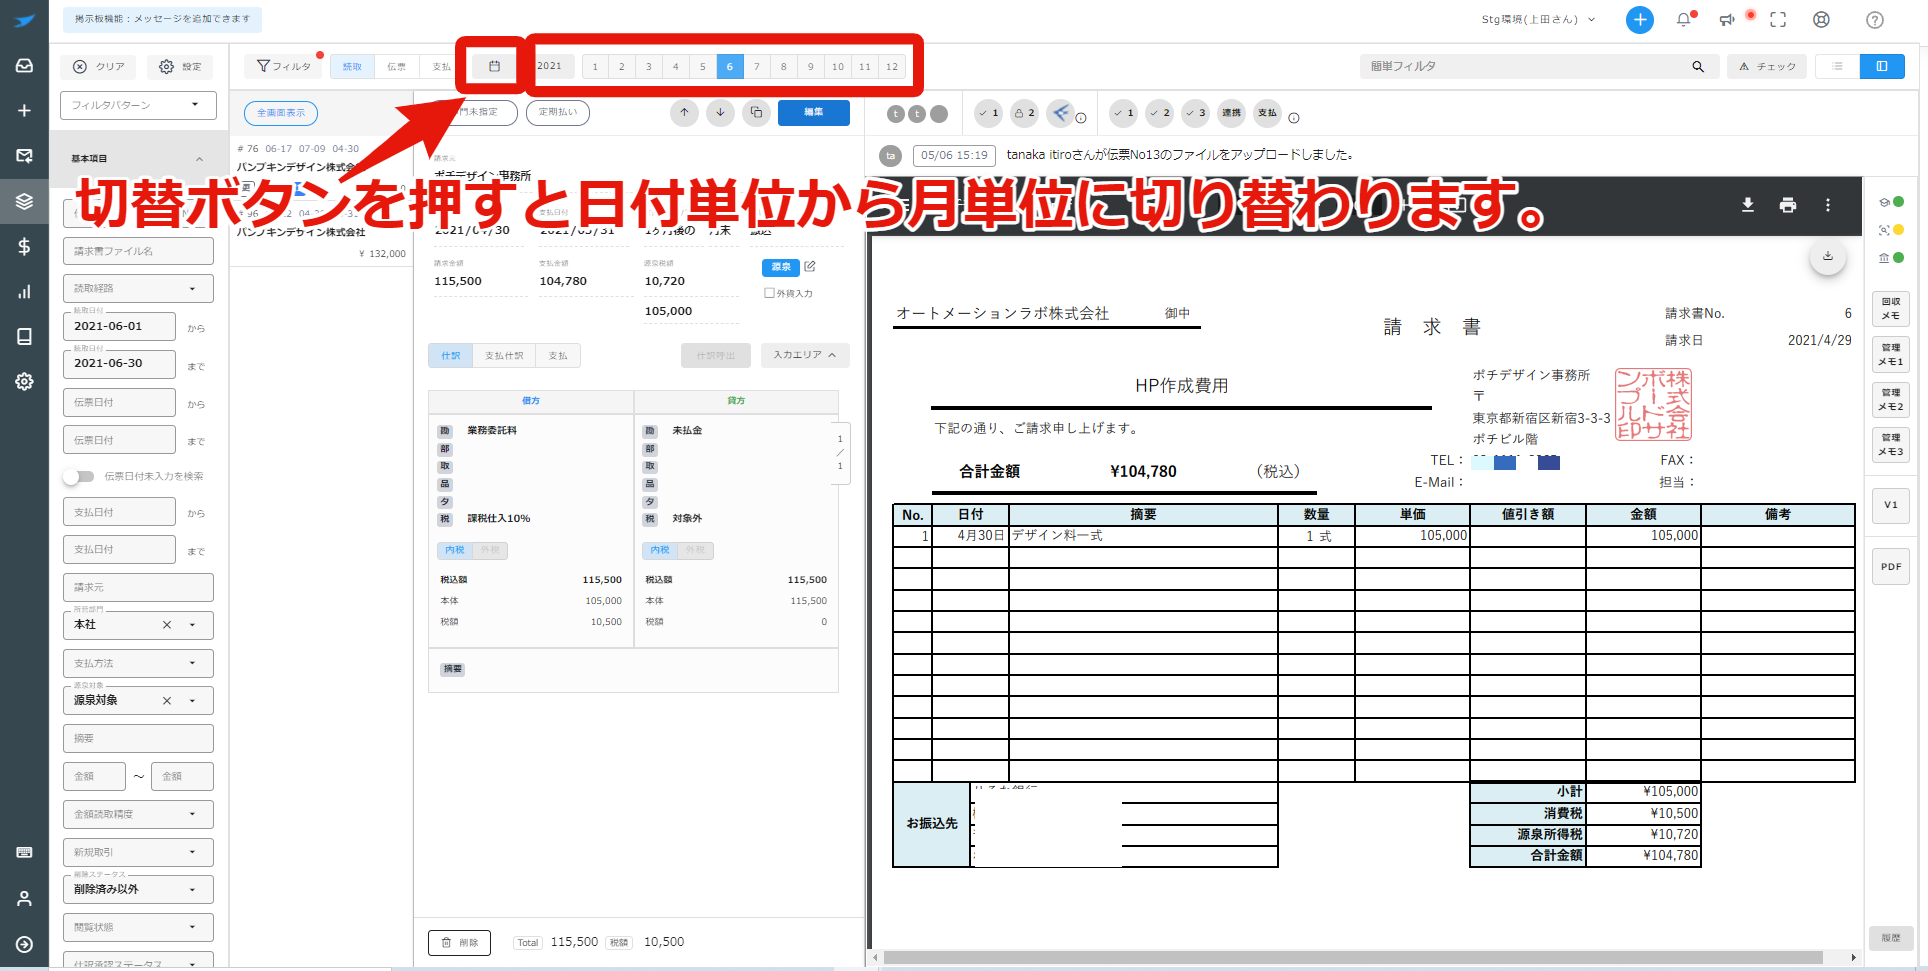Click the round floating download button

[x=1828, y=256]
